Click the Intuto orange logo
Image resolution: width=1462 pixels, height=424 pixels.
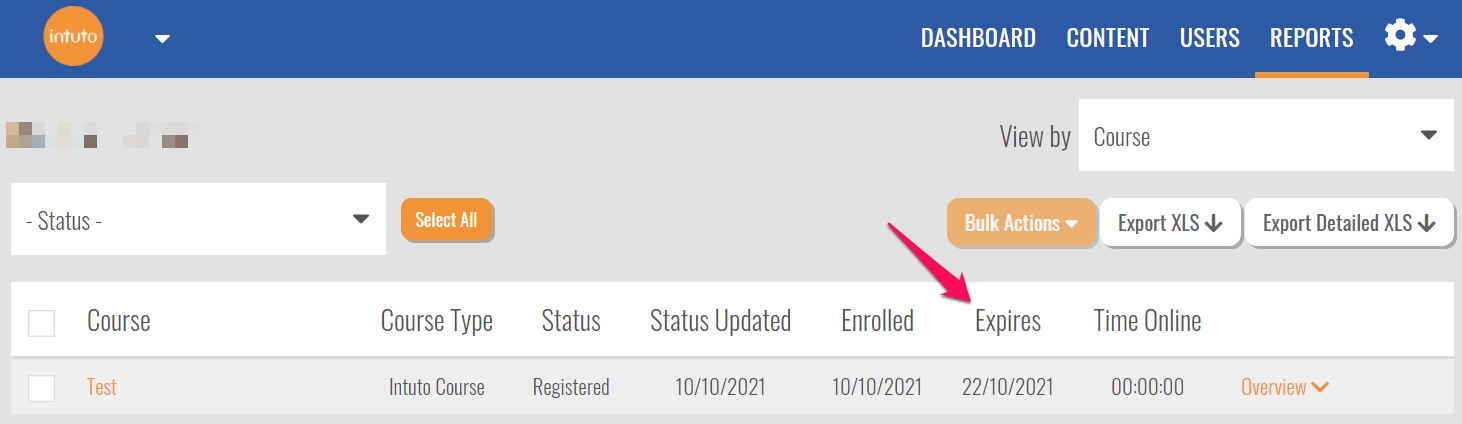(74, 38)
